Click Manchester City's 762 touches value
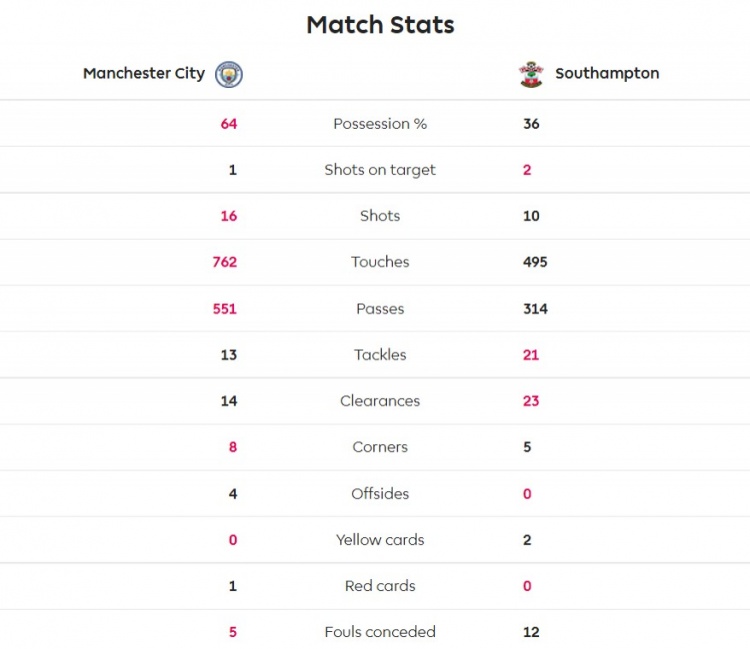The image size is (750, 649). (x=224, y=262)
